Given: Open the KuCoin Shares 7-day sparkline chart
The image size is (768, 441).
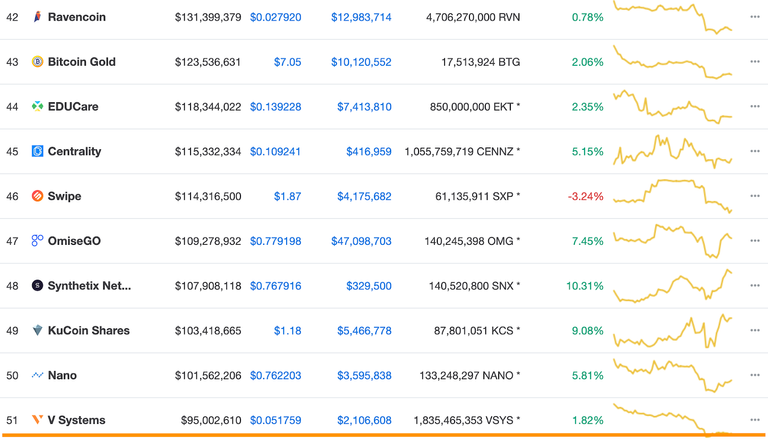Looking at the screenshot, I should tap(672, 331).
